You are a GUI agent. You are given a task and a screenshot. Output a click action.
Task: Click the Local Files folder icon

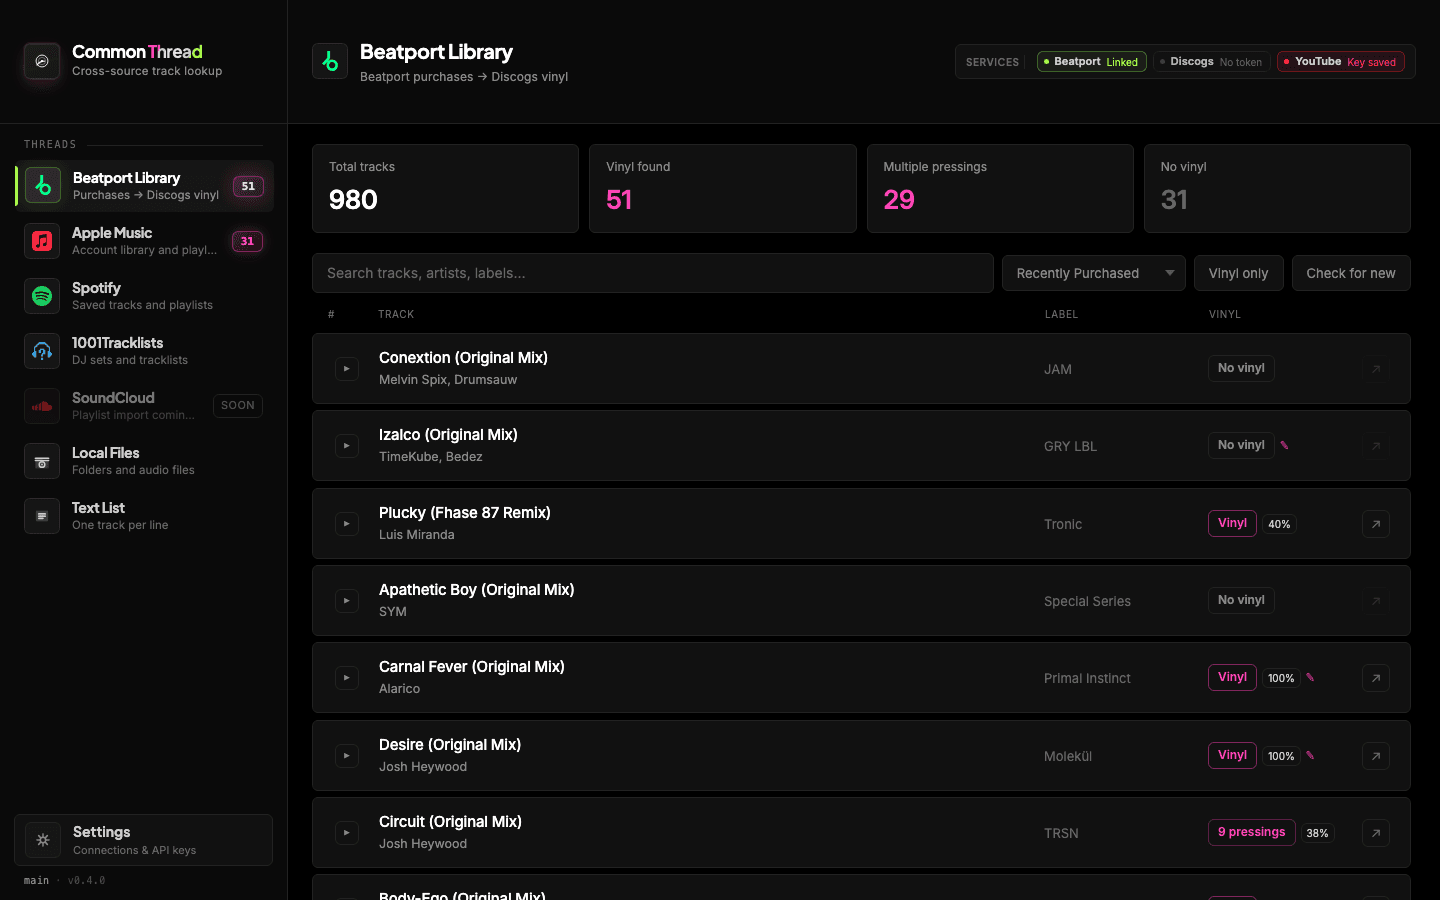(42, 461)
